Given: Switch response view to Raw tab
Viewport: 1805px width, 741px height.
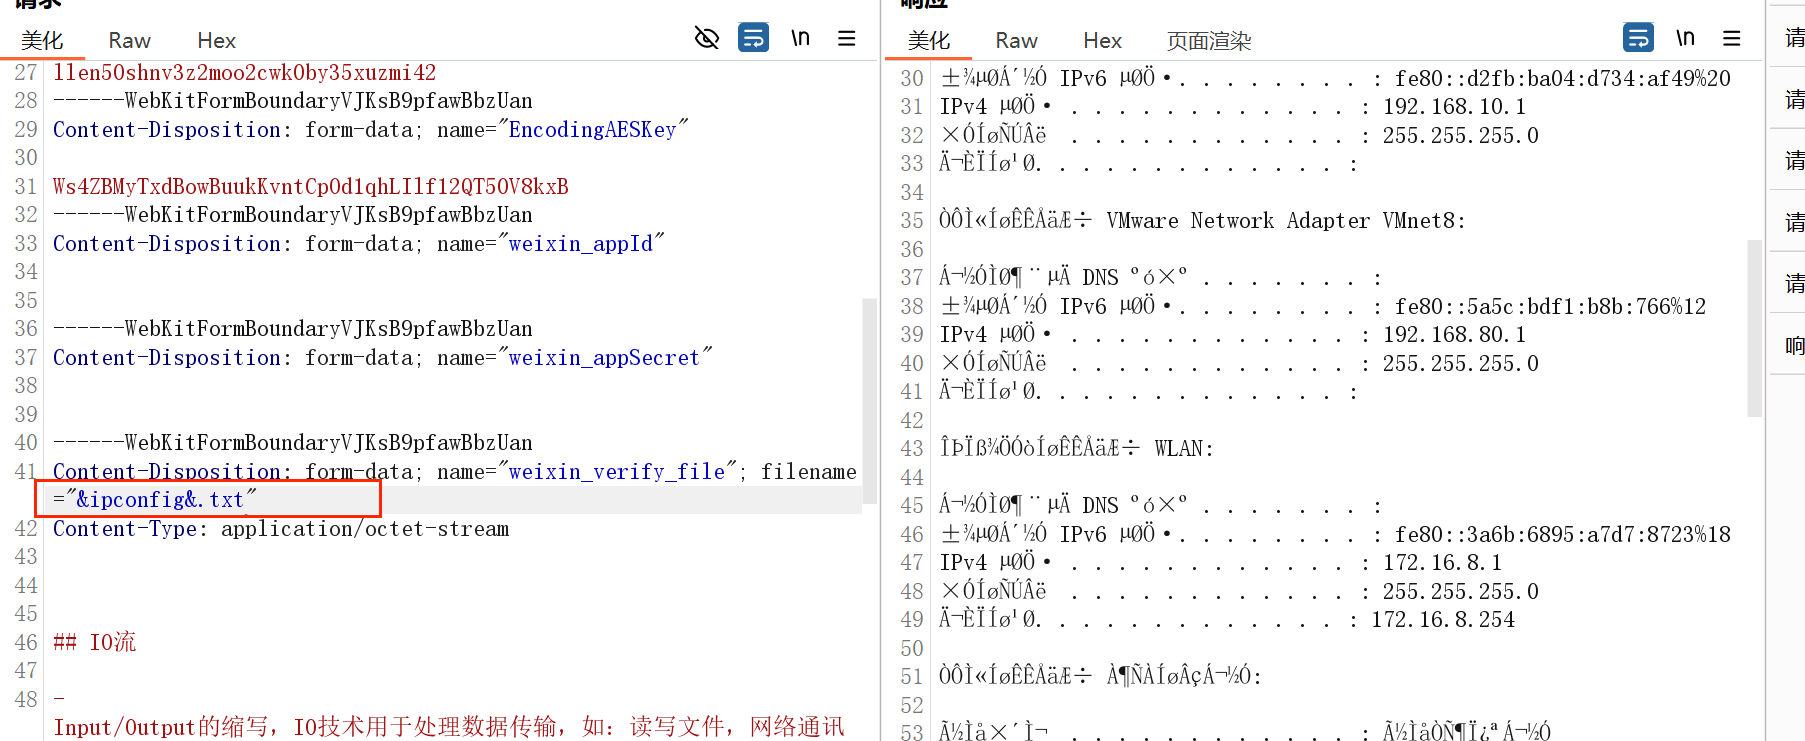Looking at the screenshot, I should click(1016, 41).
